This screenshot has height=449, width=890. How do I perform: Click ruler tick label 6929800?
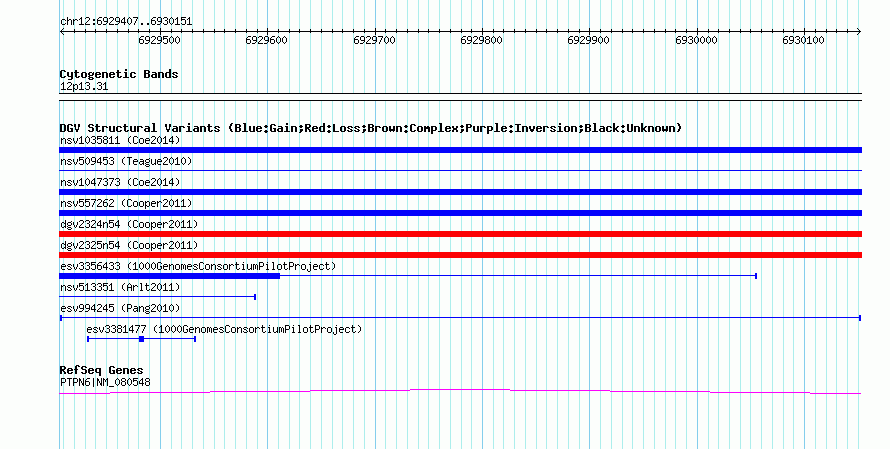point(481,40)
